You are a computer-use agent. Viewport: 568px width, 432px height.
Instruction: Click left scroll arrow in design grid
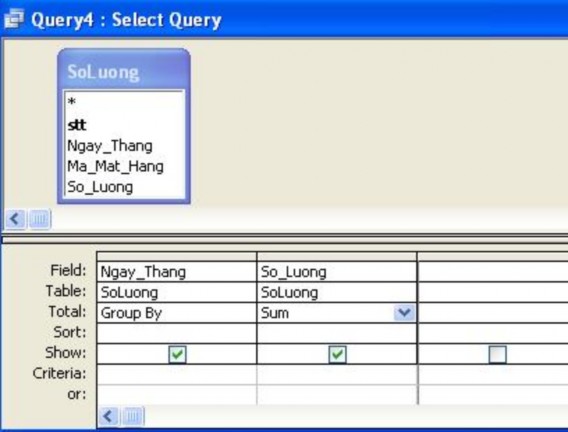point(108,416)
